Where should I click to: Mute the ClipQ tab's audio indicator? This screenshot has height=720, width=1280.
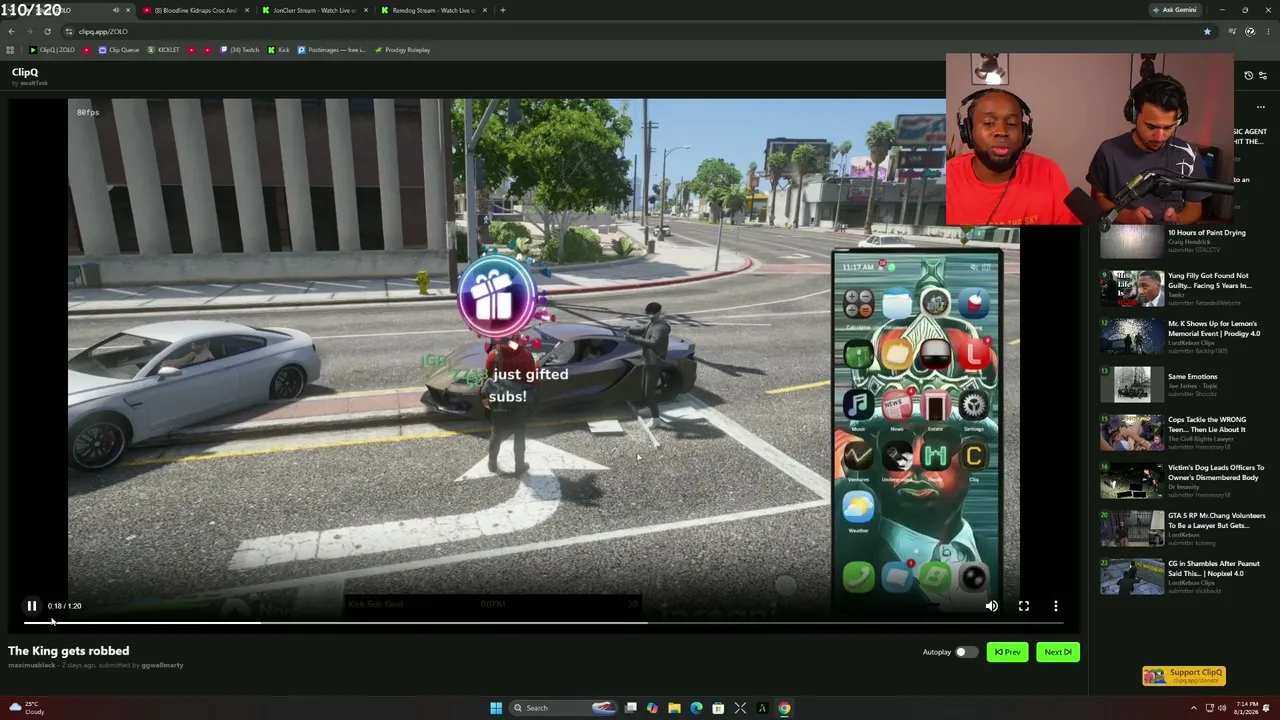point(115,10)
